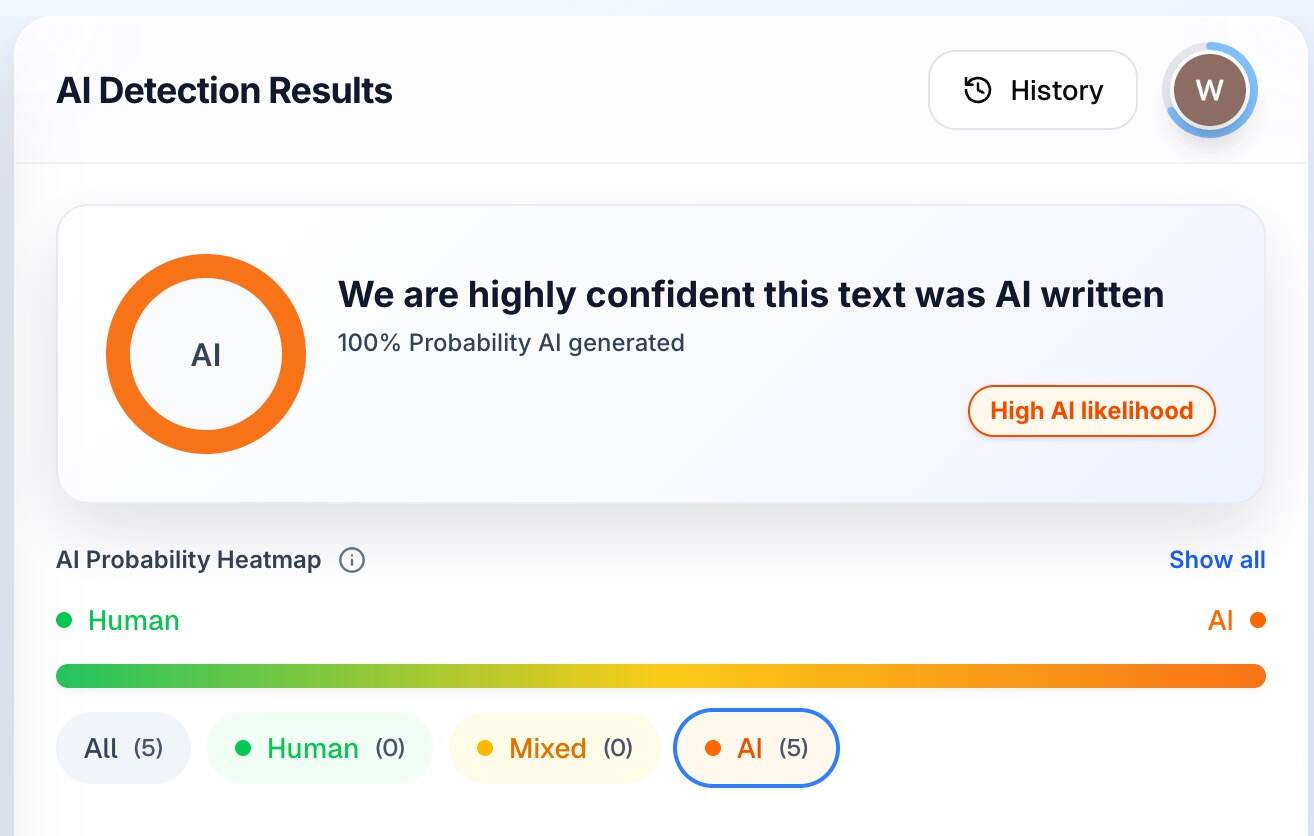Open the user profile avatar menu

(1210, 90)
